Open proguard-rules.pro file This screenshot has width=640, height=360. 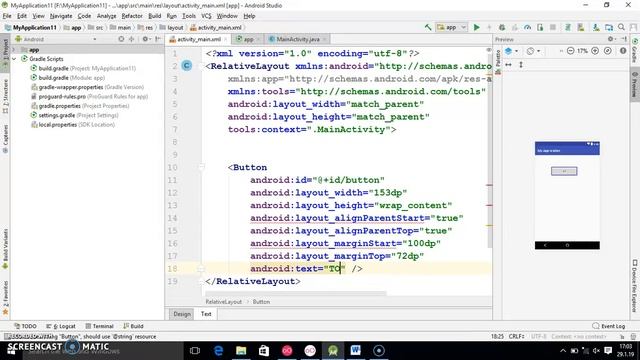point(89,96)
